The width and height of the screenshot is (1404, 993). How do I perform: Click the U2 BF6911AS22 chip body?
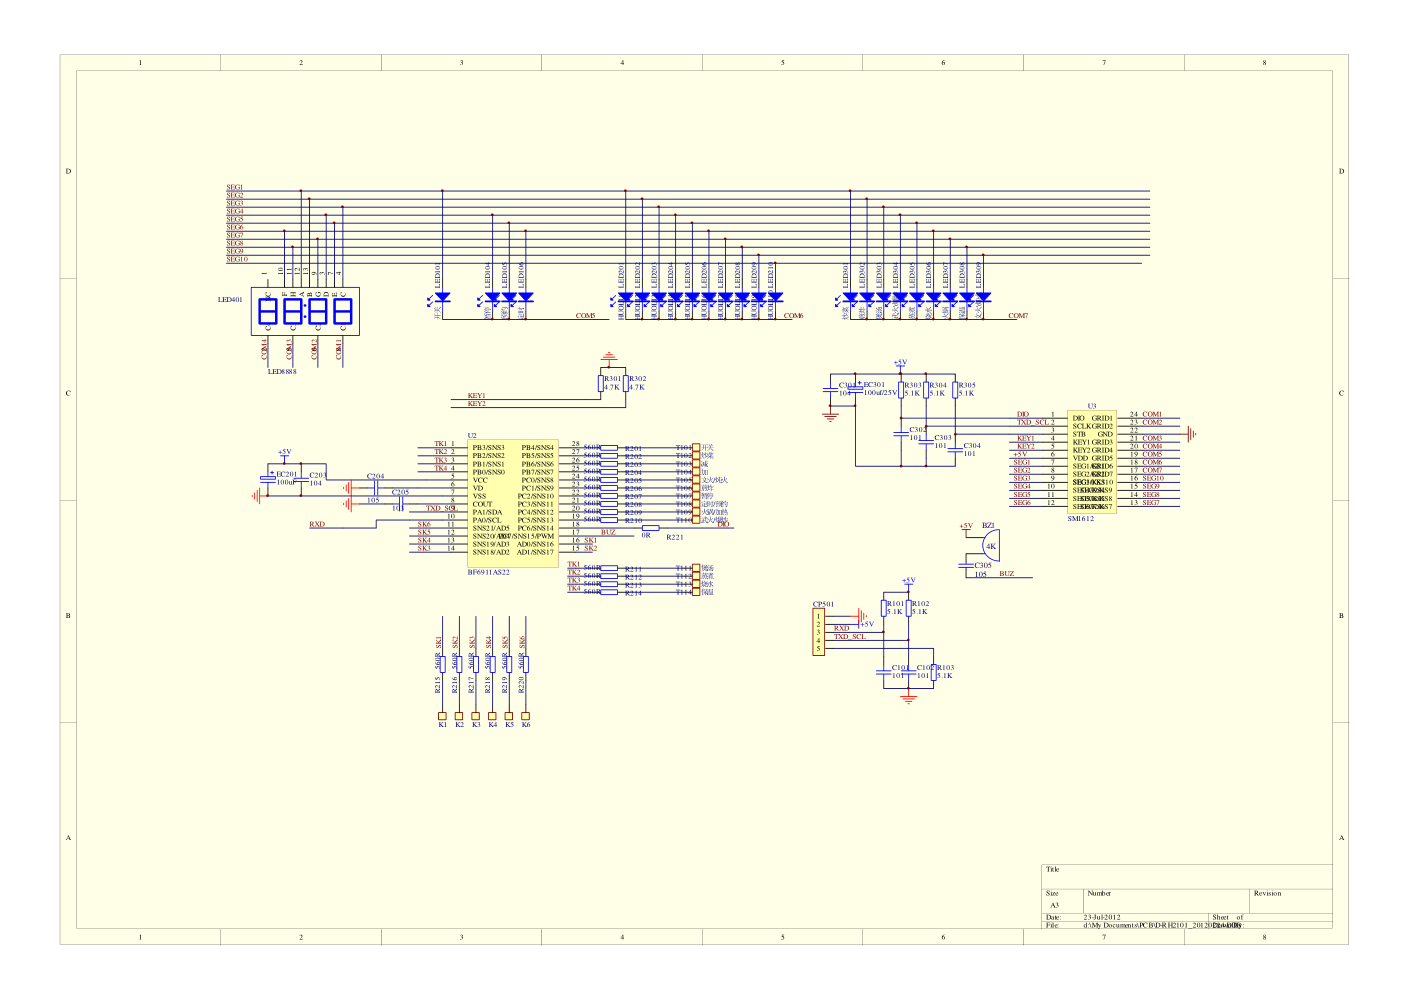click(512, 503)
